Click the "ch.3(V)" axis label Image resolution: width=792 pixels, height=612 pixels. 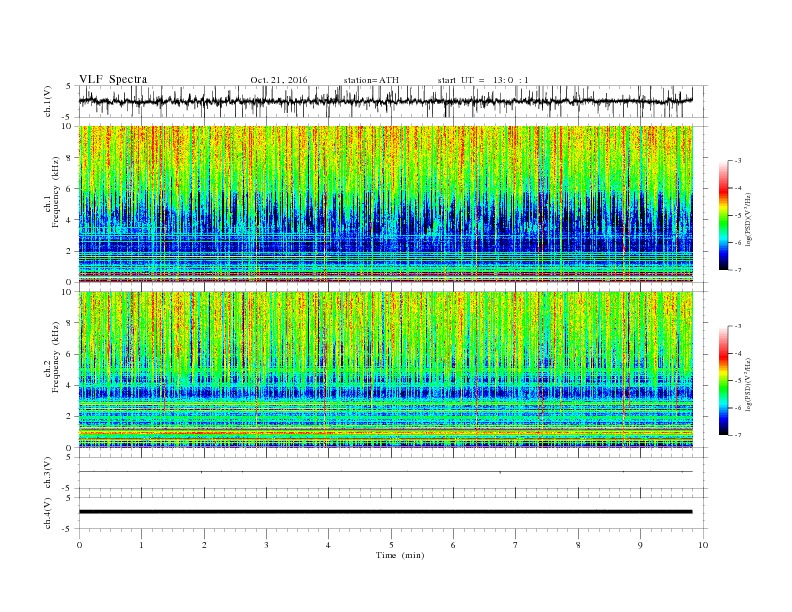48,473
